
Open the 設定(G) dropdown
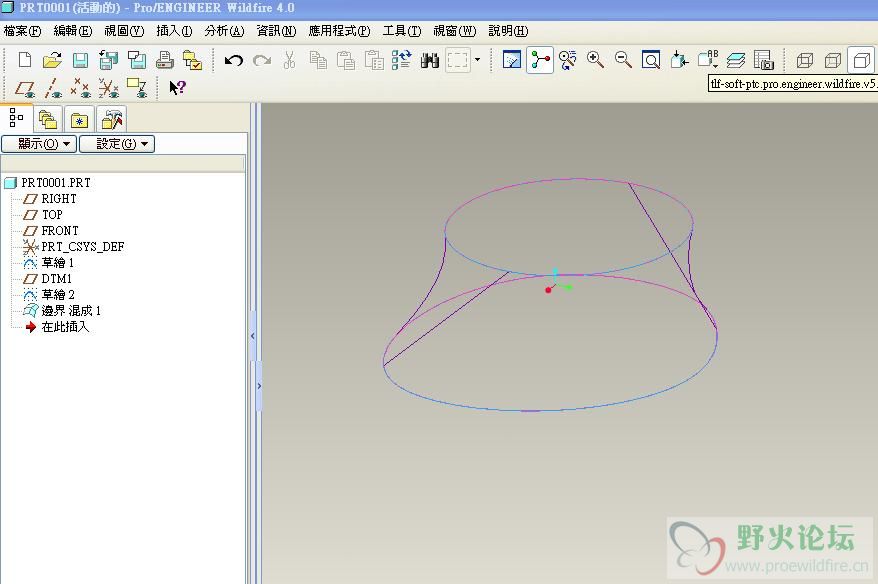tap(116, 144)
